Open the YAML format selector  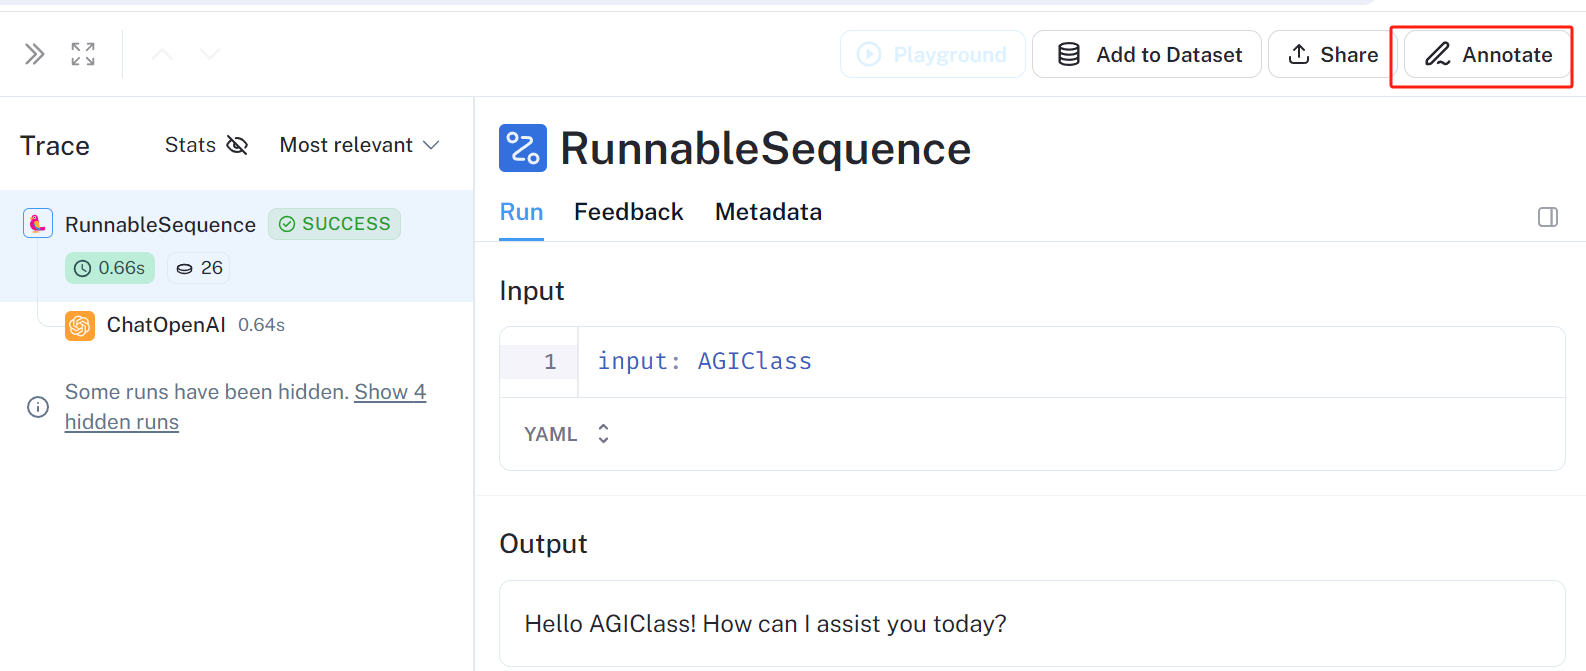pyautogui.click(x=567, y=434)
